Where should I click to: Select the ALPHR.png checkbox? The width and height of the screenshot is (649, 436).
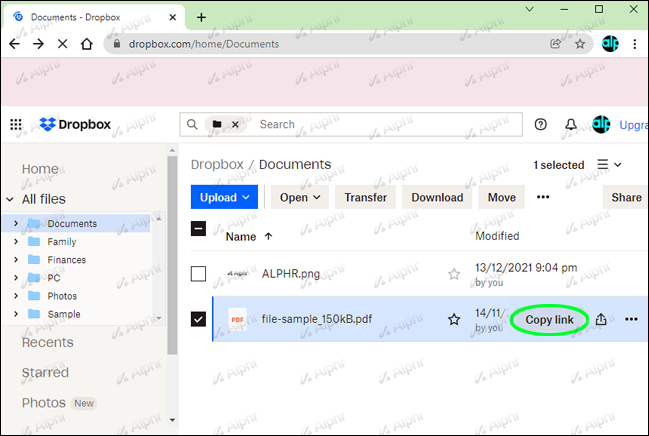click(x=198, y=274)
